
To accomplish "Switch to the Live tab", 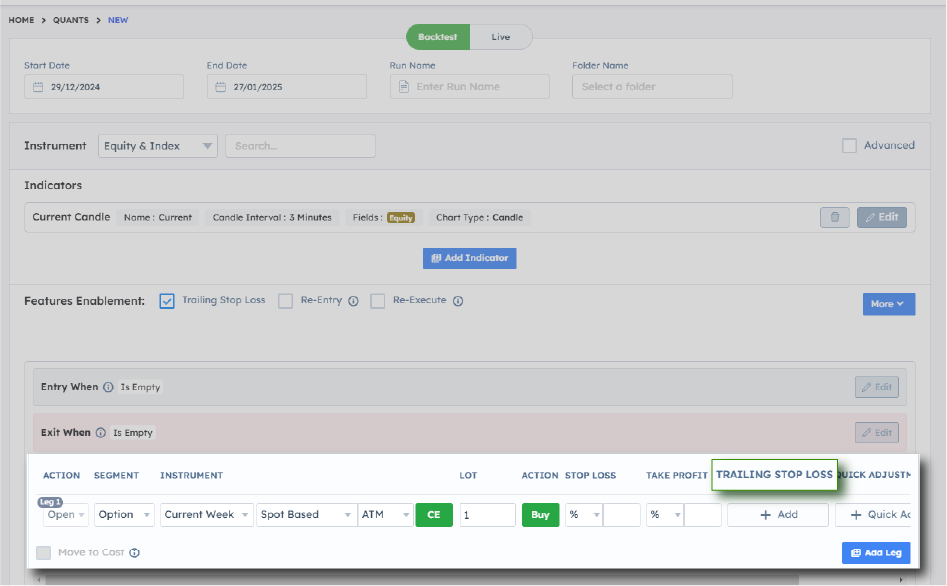I will pyautogui.click(x=501, y=37).
